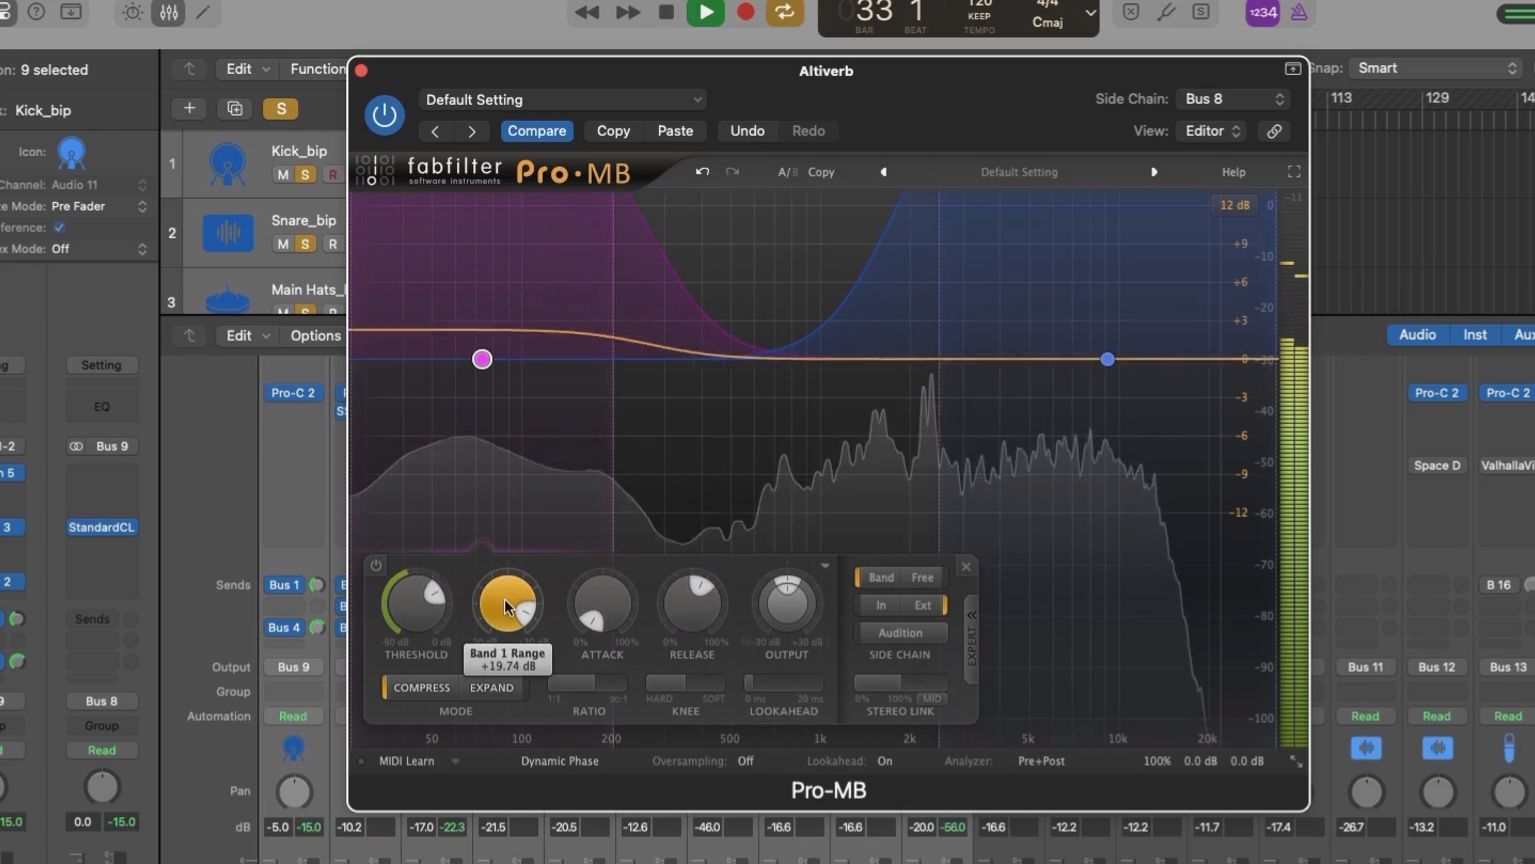Go to next plugin preset arrow
1535x864 pixels.
point(472,131)
